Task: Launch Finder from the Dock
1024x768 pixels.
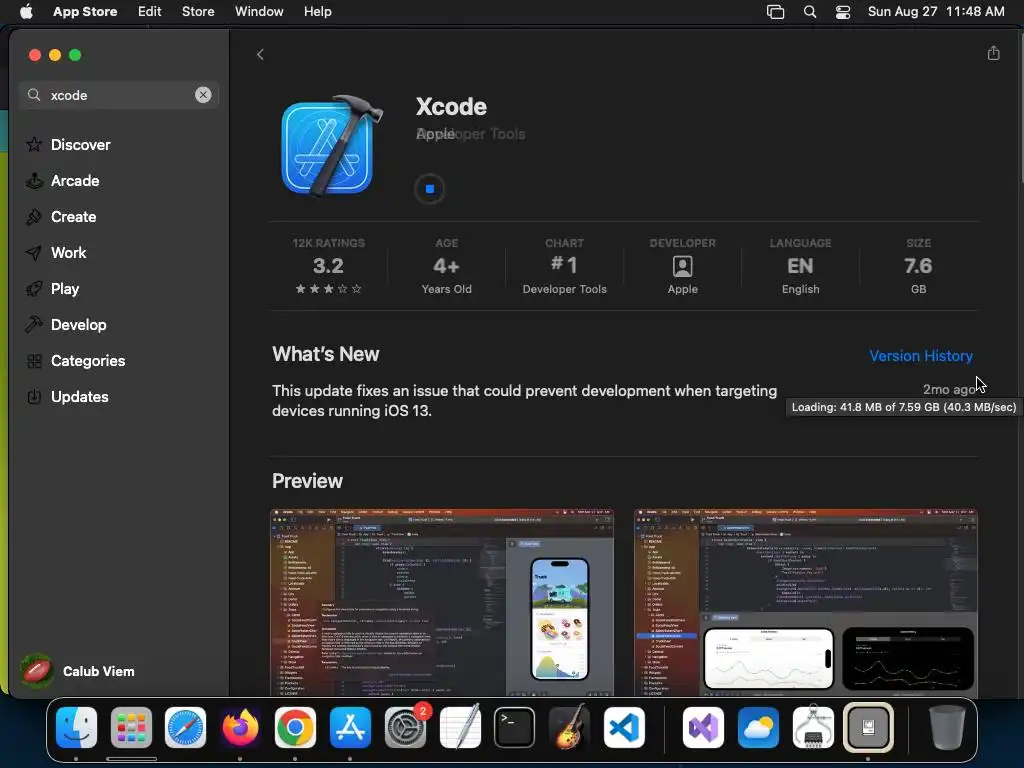Action: click(76, 727)
